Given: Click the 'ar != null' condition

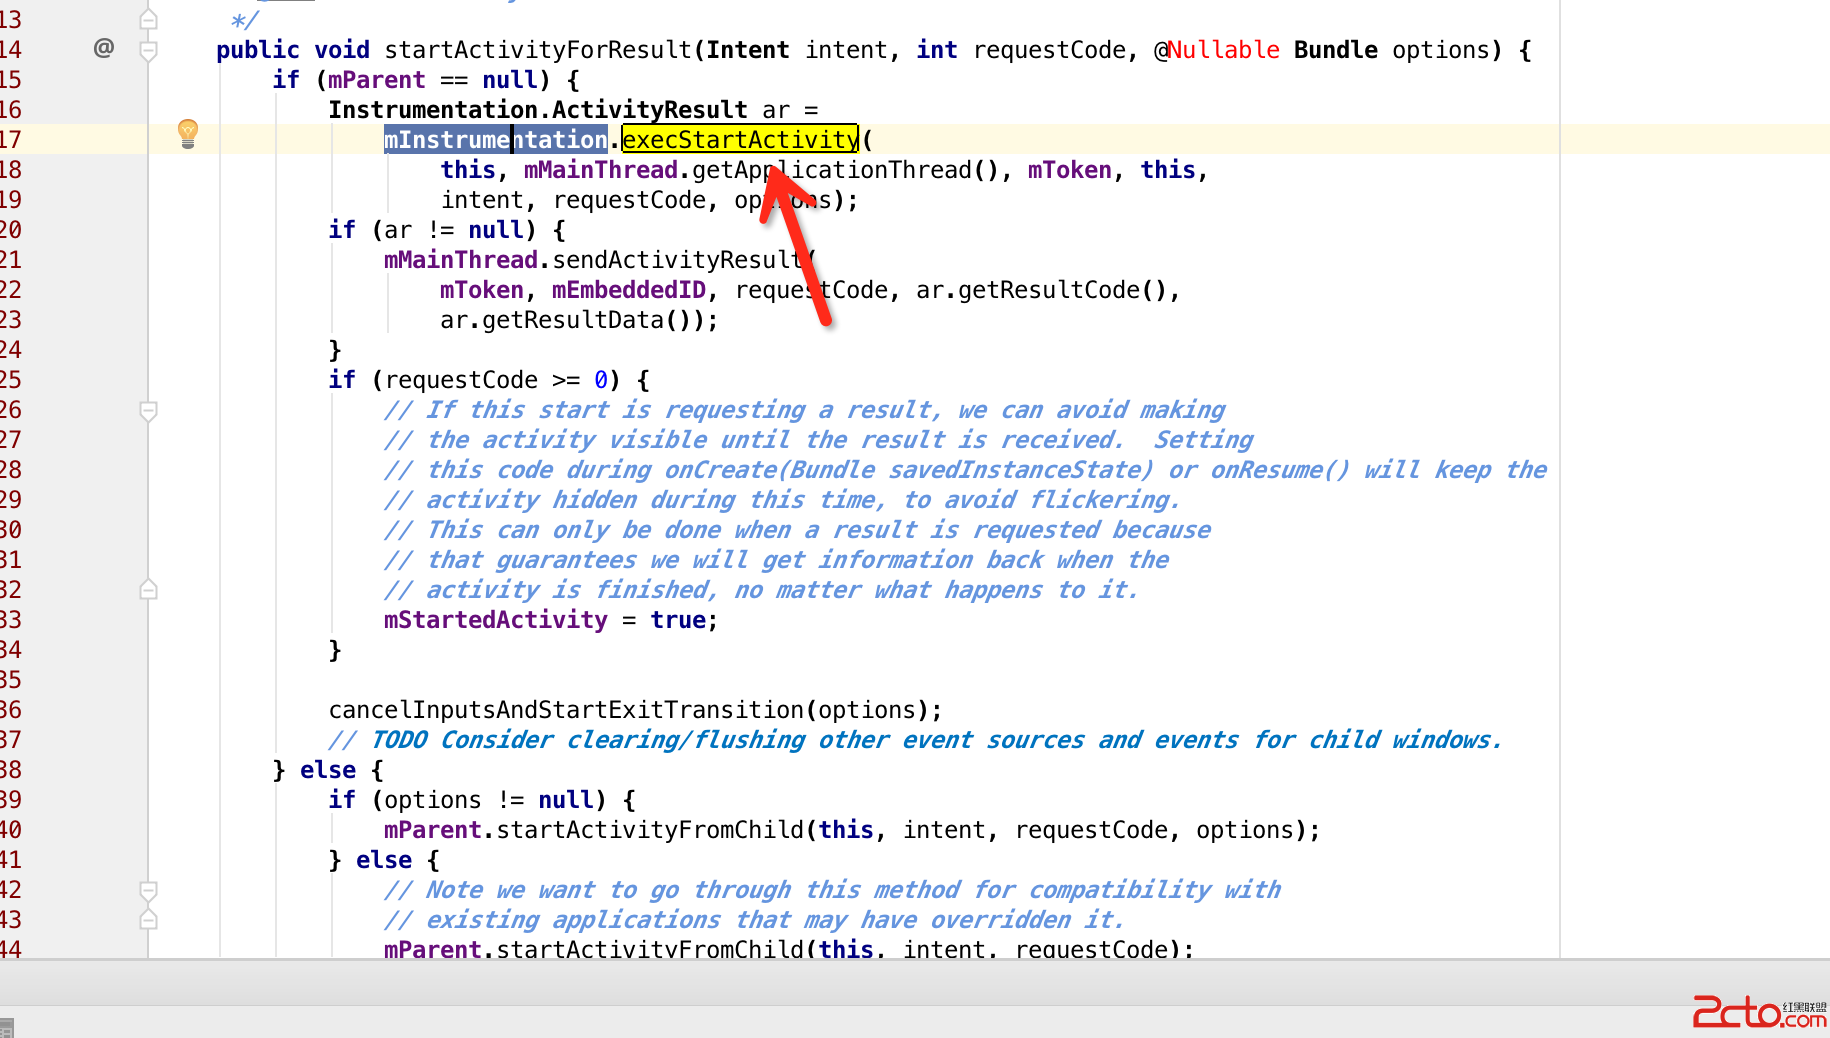Looking at the screenshot, I should pyautogui.click(x=454, y=230).
